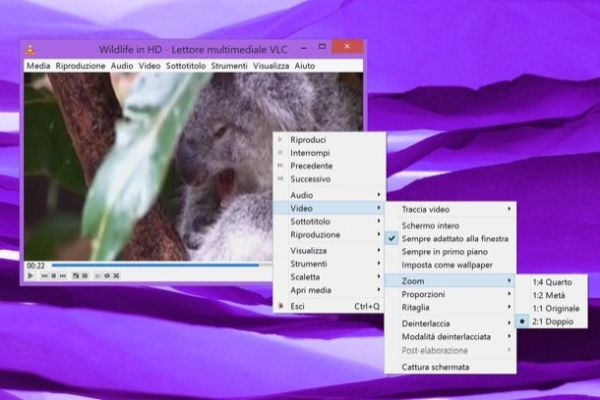Open the Visualizza menu in the menu bar
The width and height of the screenshot is (600, 400).
[271, 66]
